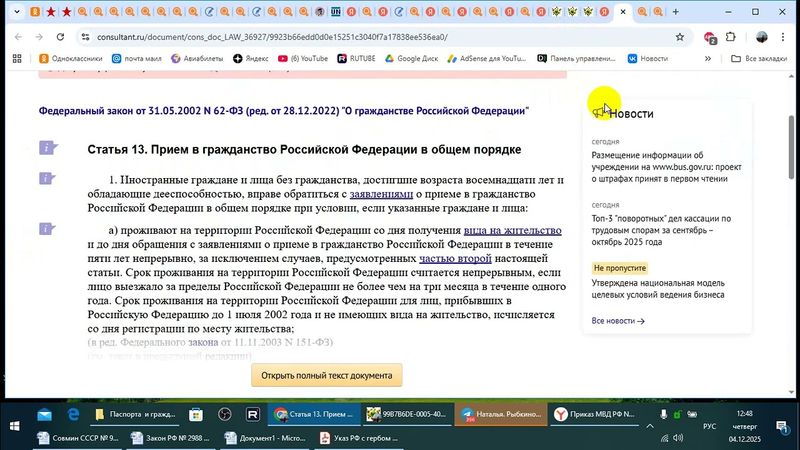800x450 pixels.
Task: Open the Chrome profile avatar
Action: point(762,37)
